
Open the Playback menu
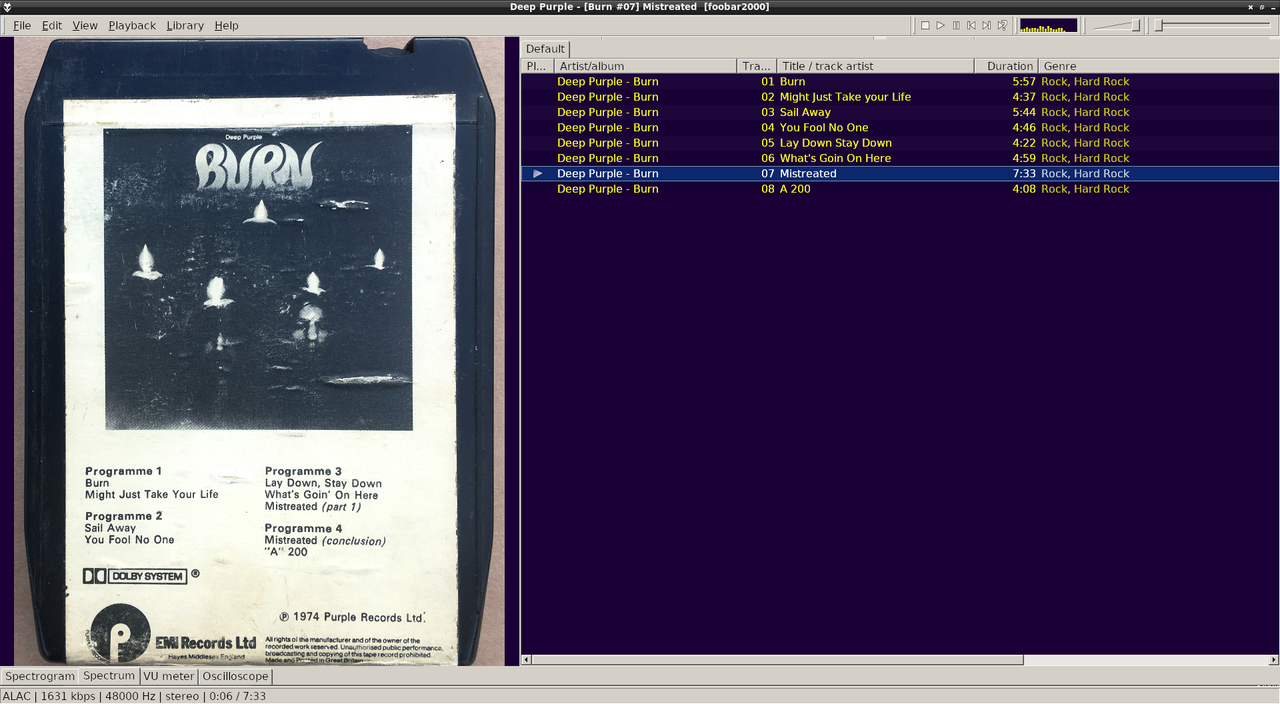pos(132,25)
